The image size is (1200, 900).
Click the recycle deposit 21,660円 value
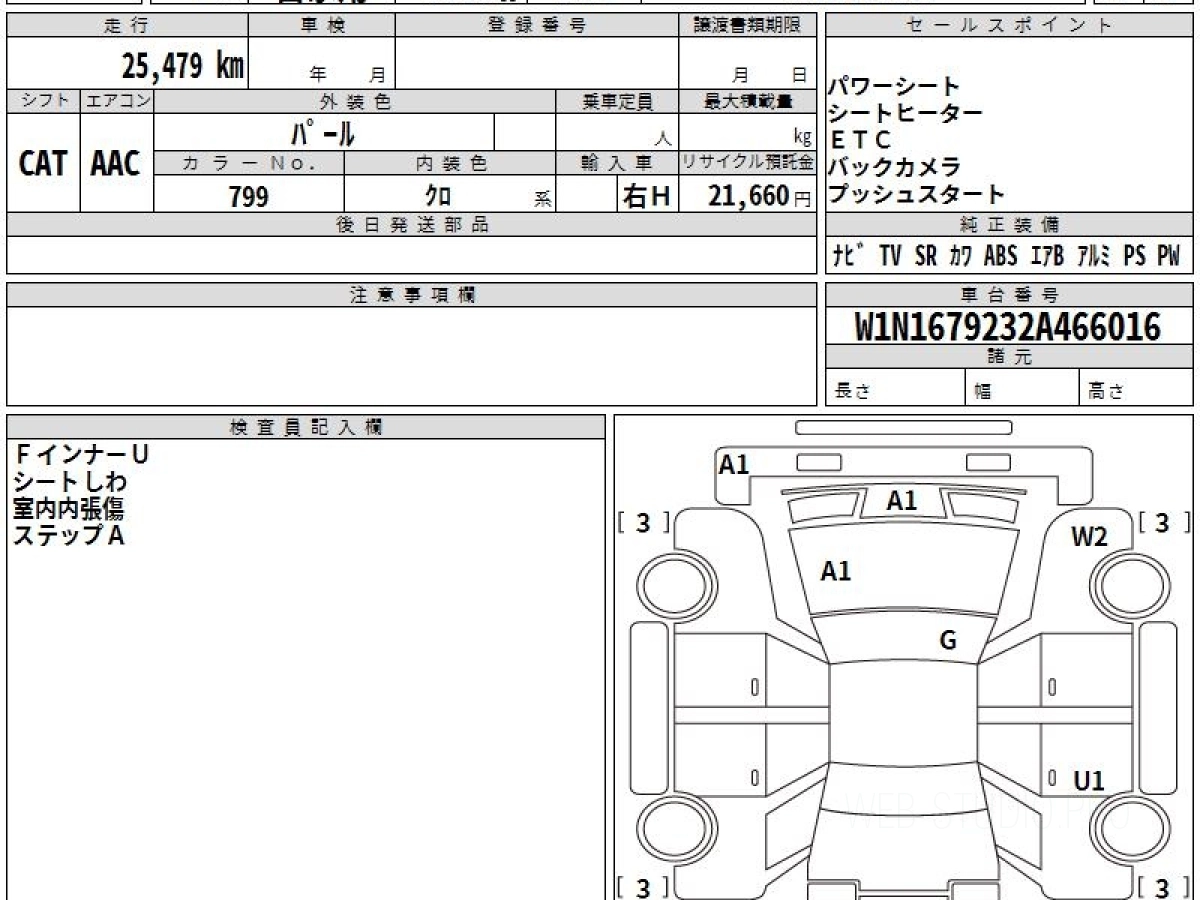tap(747, 196)
